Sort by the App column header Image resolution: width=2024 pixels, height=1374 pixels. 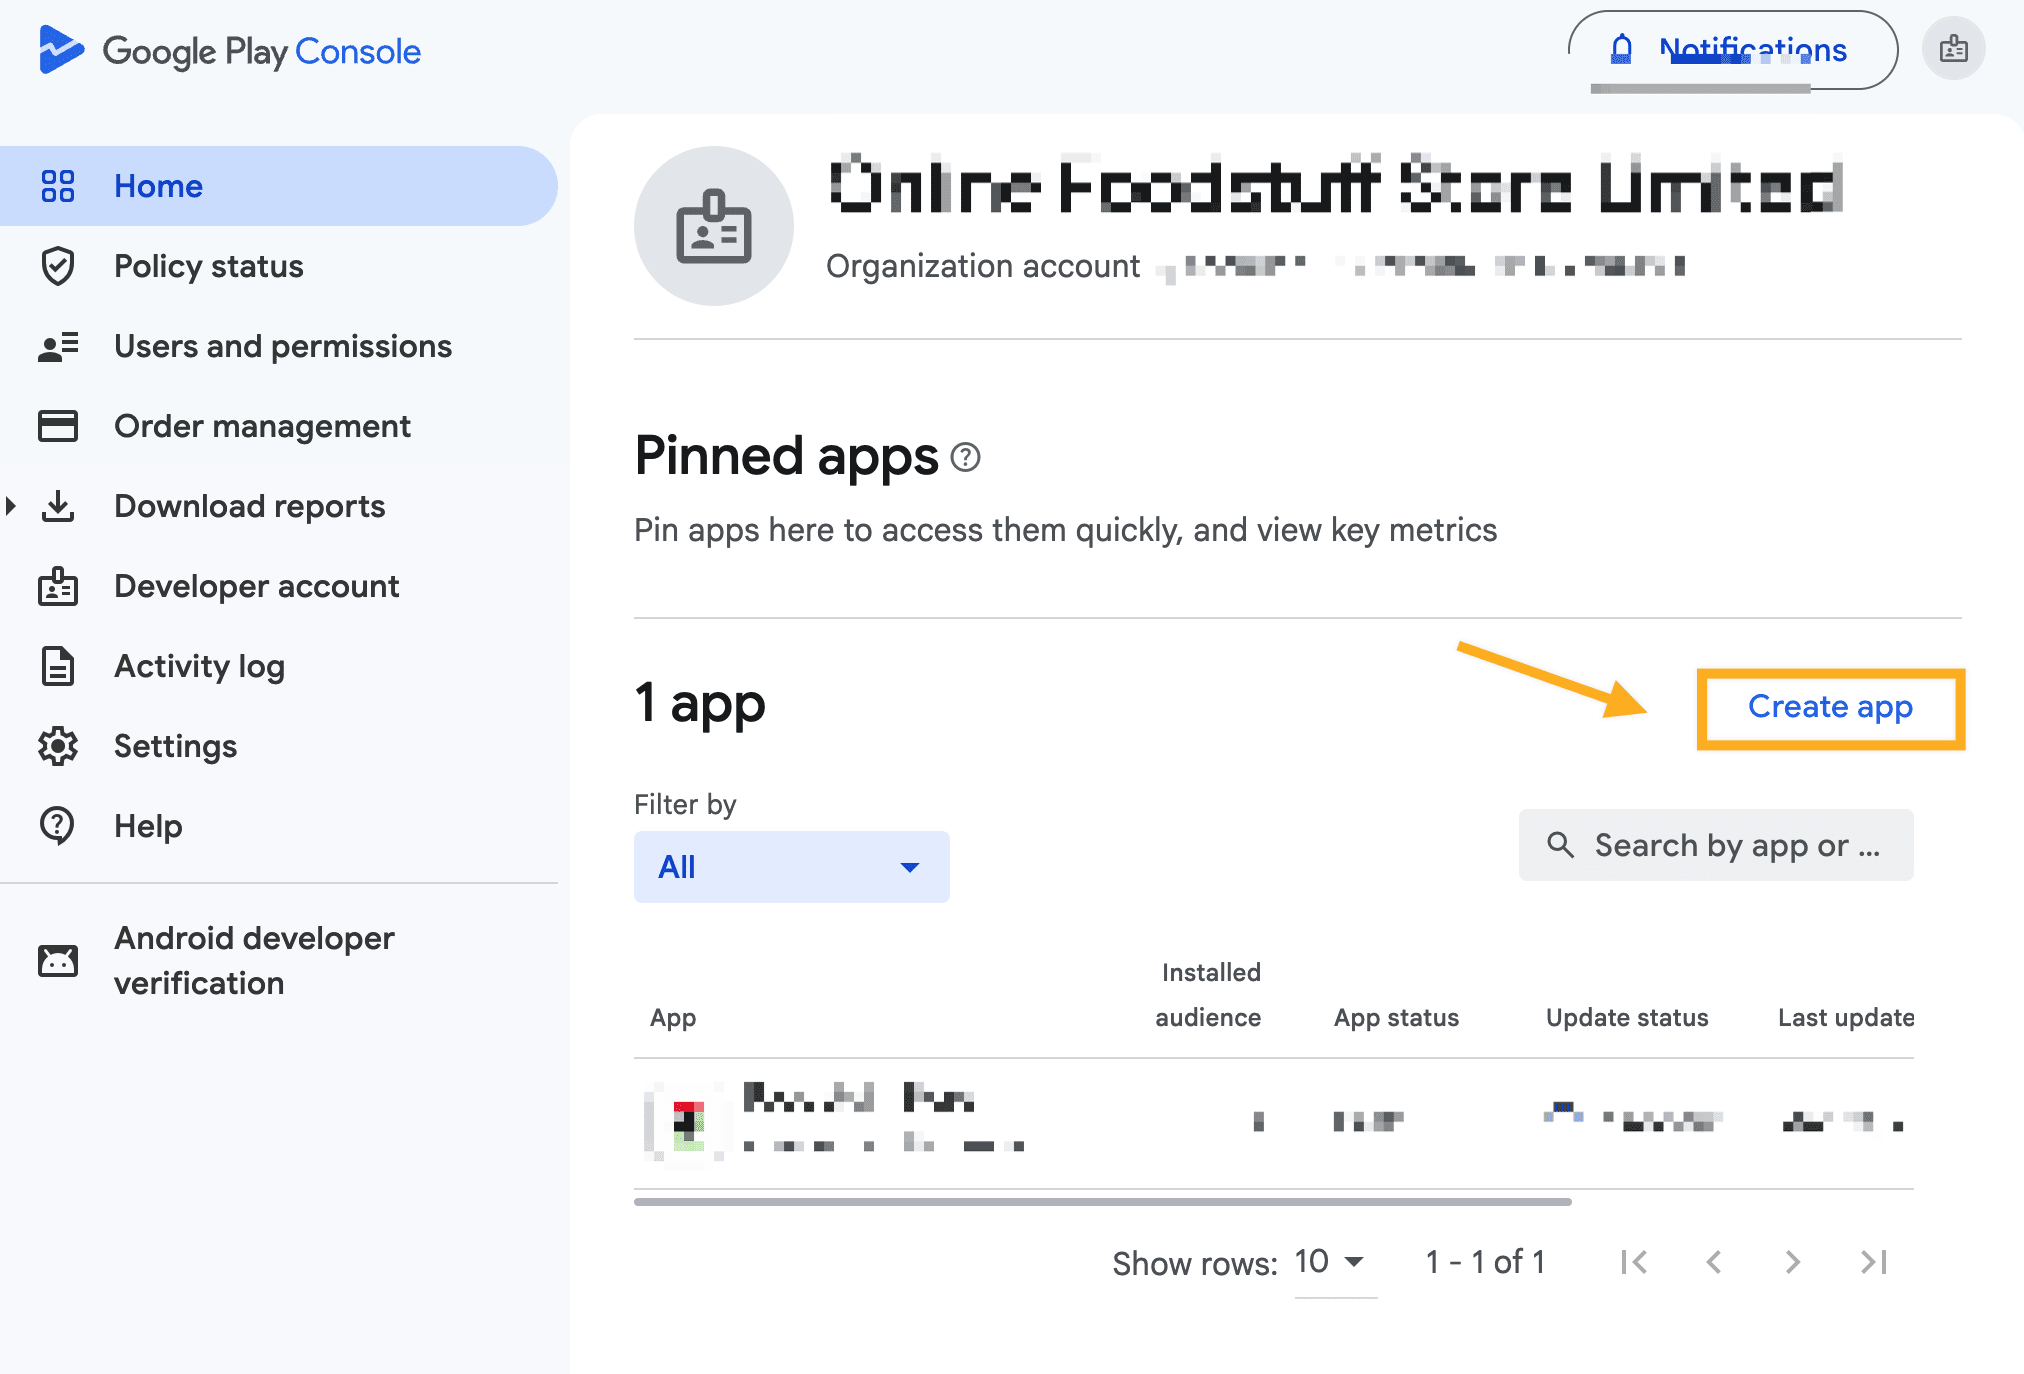673,1018
